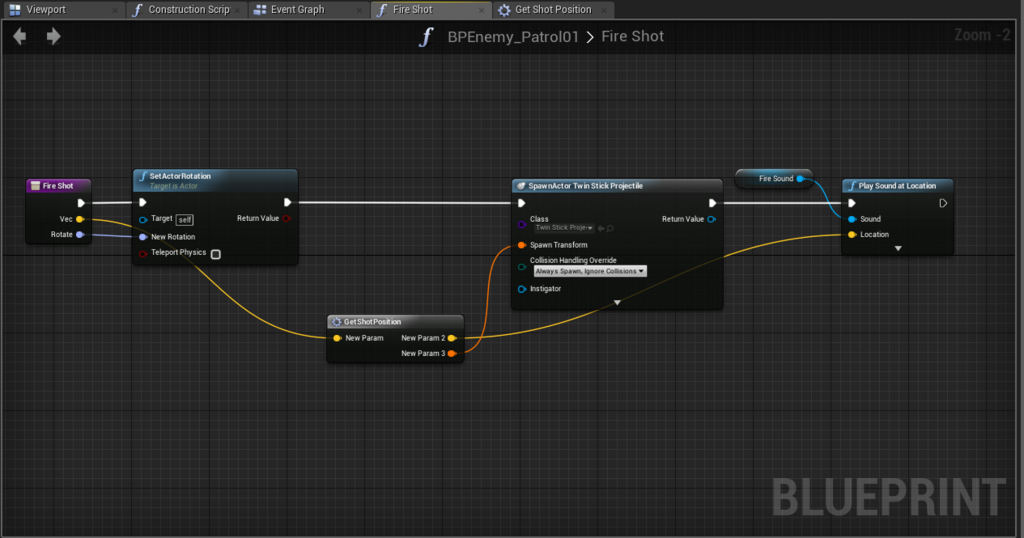This screenshot has height=538, width=1024.
Task: Click the Rotate output pin on Fire Shot
Action: (x=80, y=234)
